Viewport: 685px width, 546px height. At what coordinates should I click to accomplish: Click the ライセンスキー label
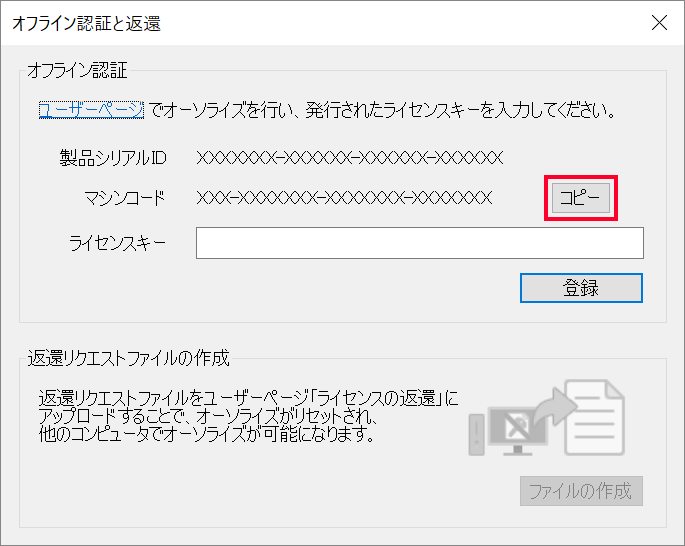(x=118, y=243)
